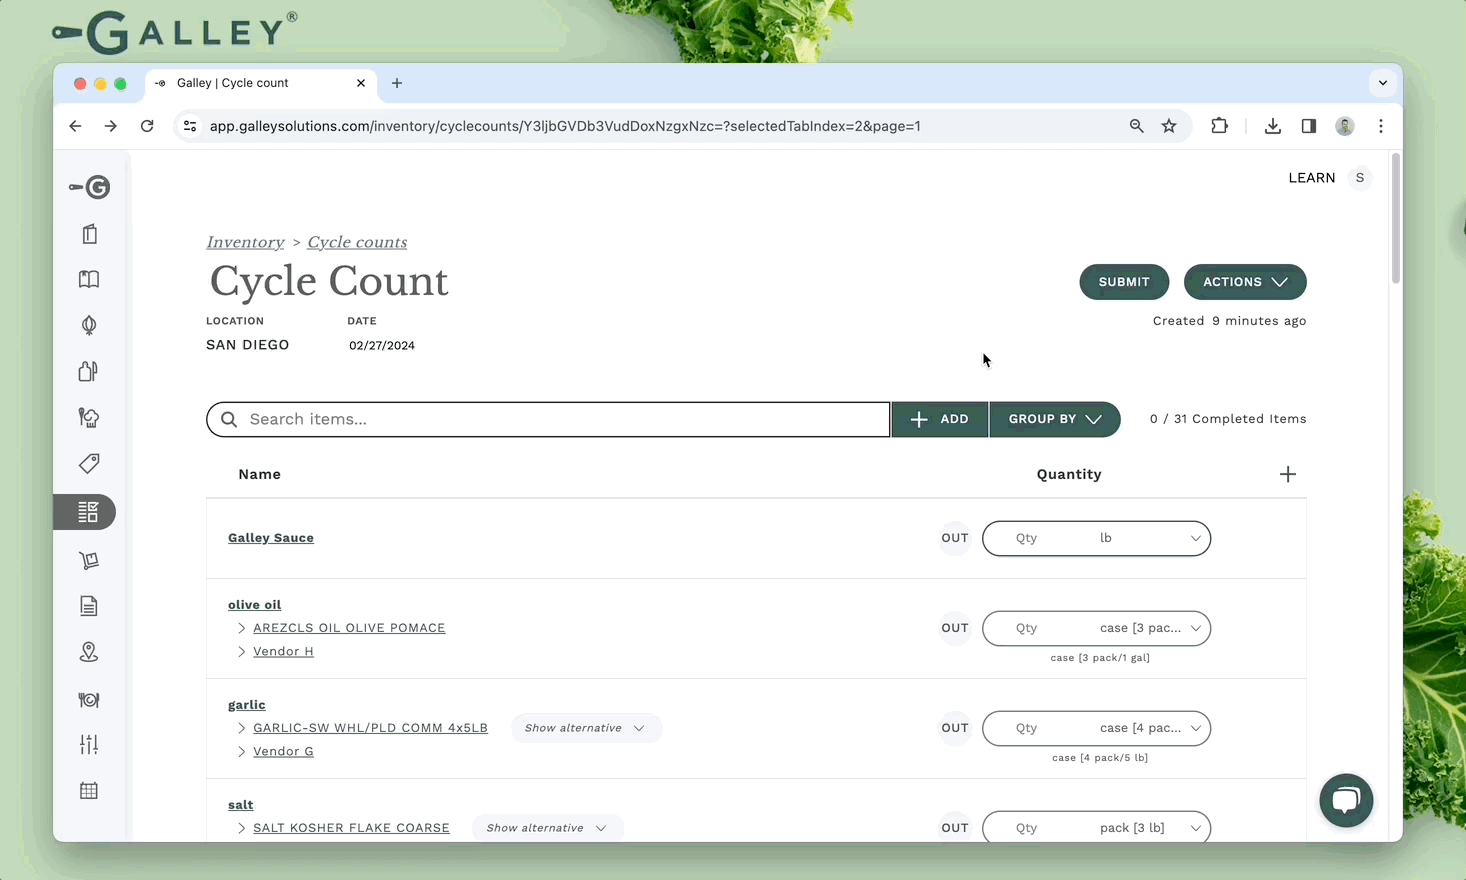Viewport: 1466px width, 880px height.
Task: Select the tag icon in the sidebar
Action: point(88,463)
